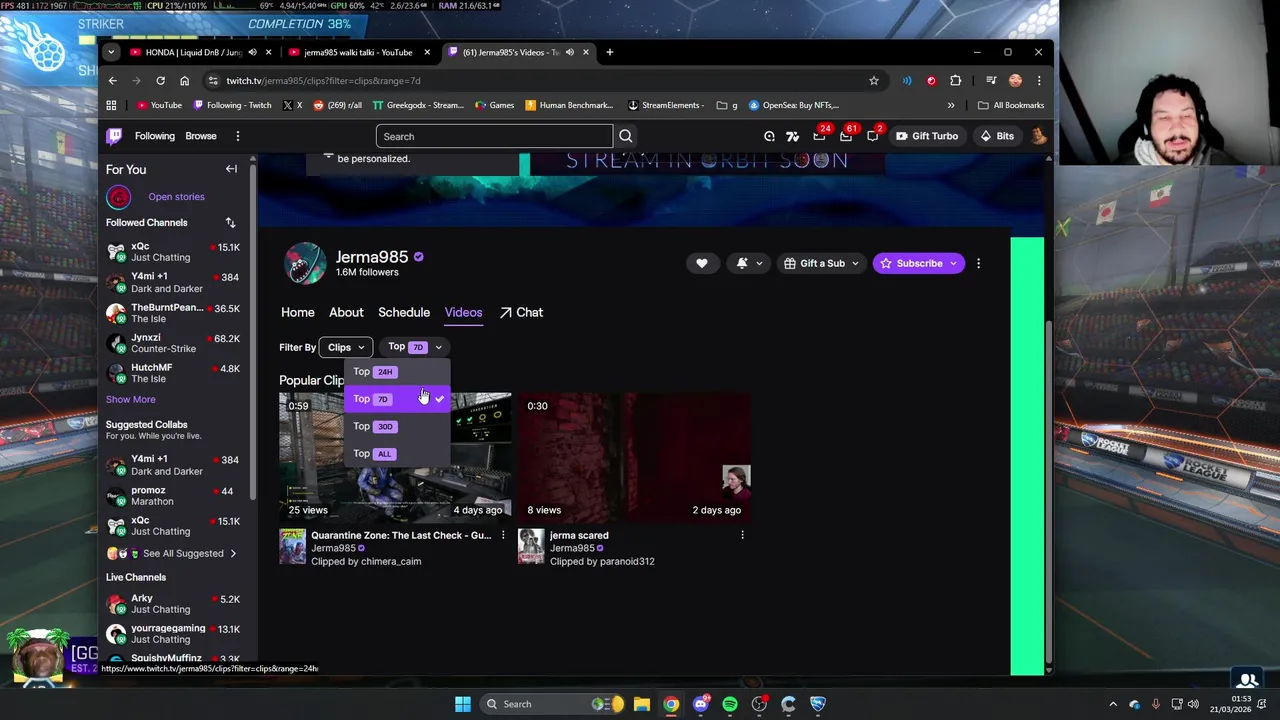Open the Twitch user avatar menu
This screenshot has width=1280, height=720.
tap(1038, 136)
